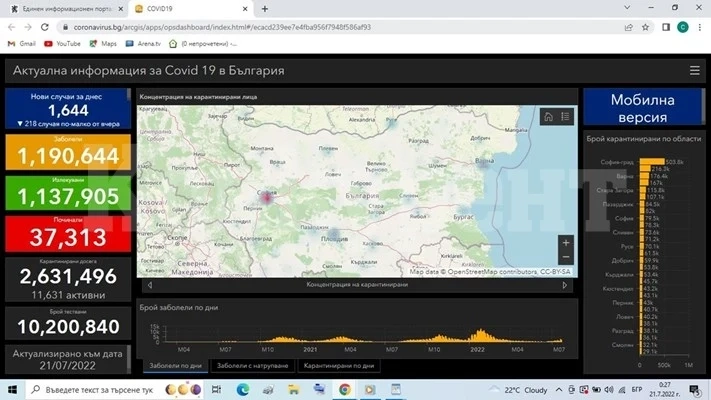Bookmark this page with the star
Viewport: 711px width, 400px height.
click(645, 27)
